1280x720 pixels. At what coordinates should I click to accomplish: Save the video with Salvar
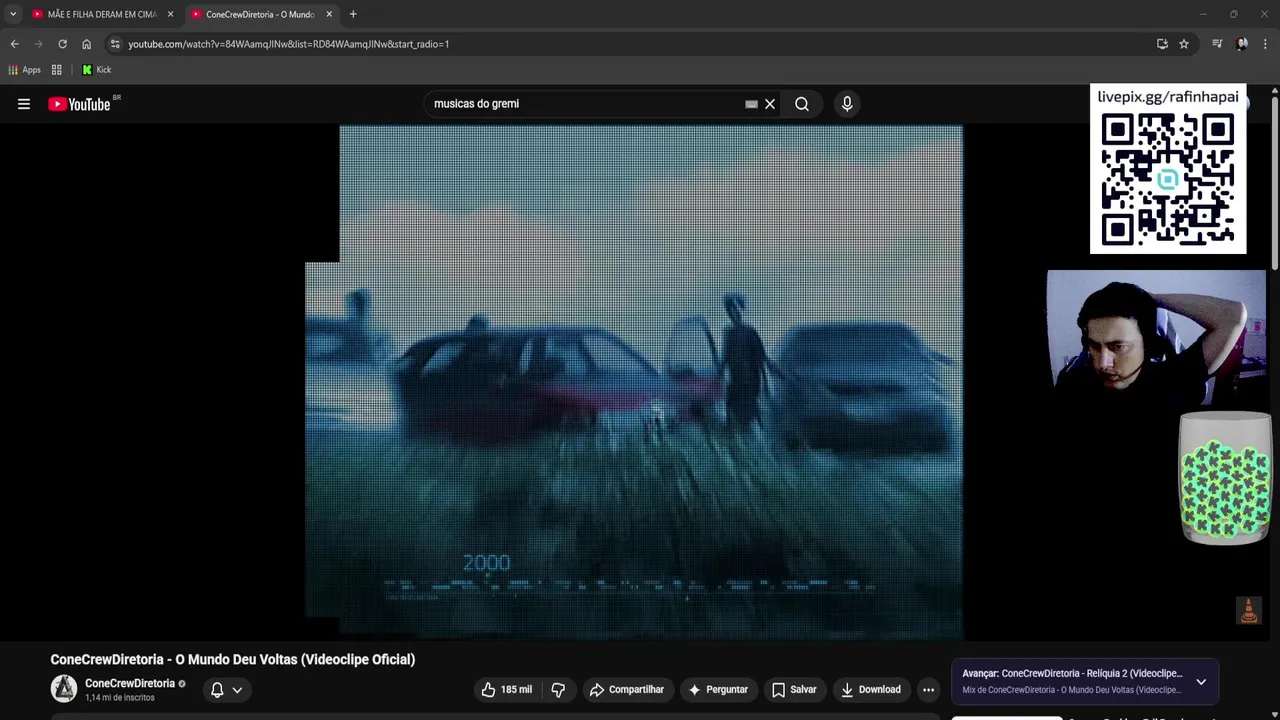coord(794,689)
